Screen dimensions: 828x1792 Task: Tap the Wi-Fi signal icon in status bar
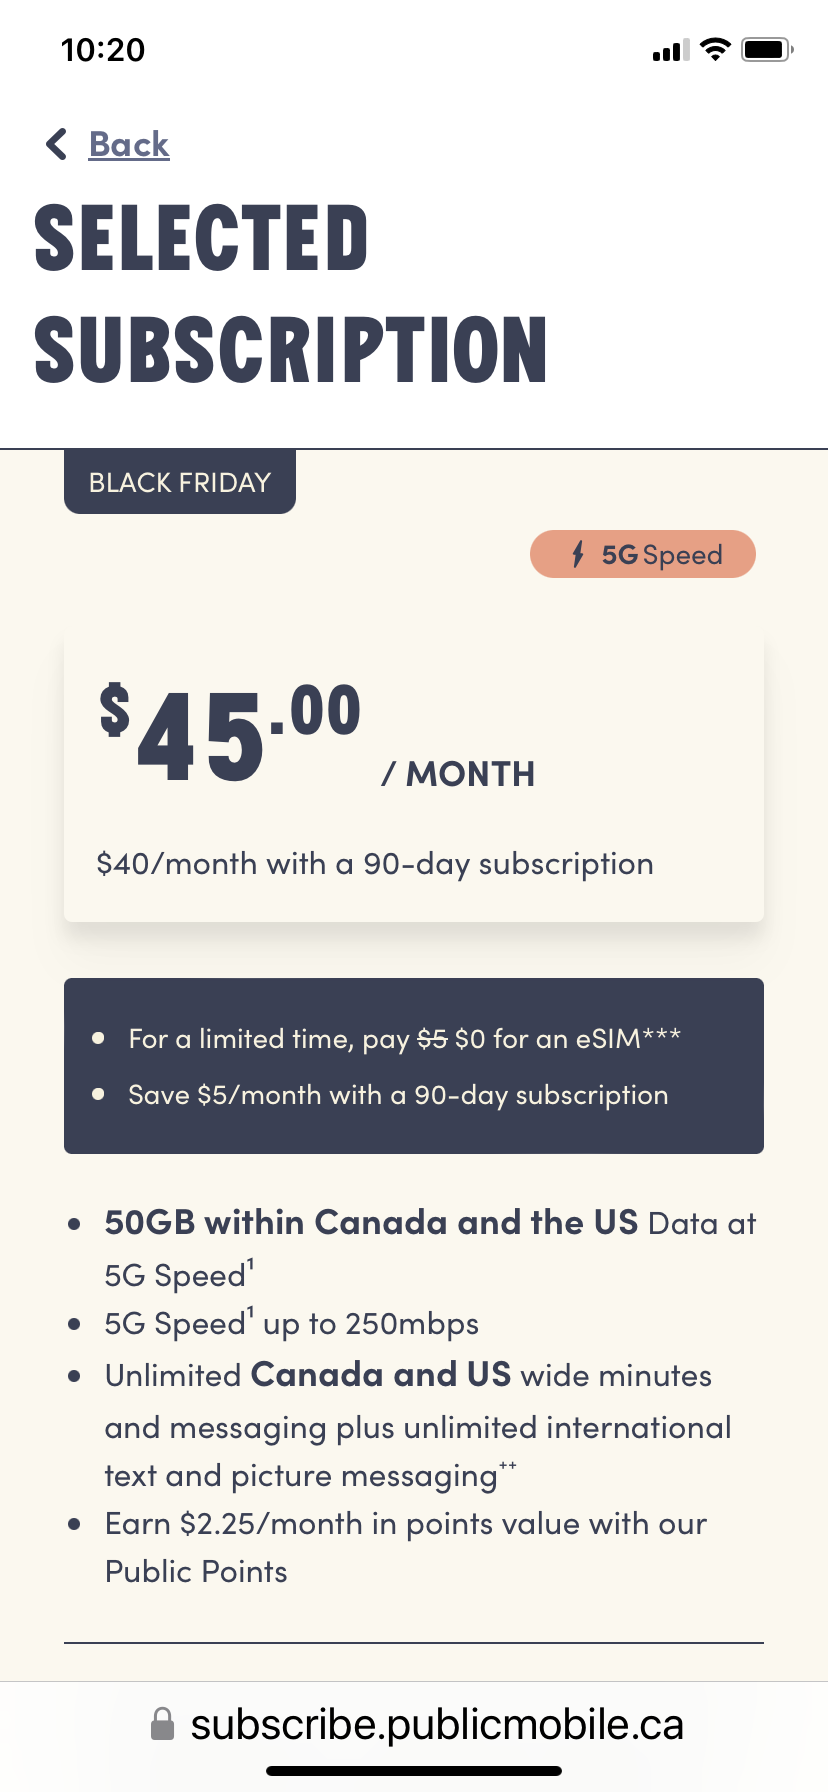click(716, 49)
